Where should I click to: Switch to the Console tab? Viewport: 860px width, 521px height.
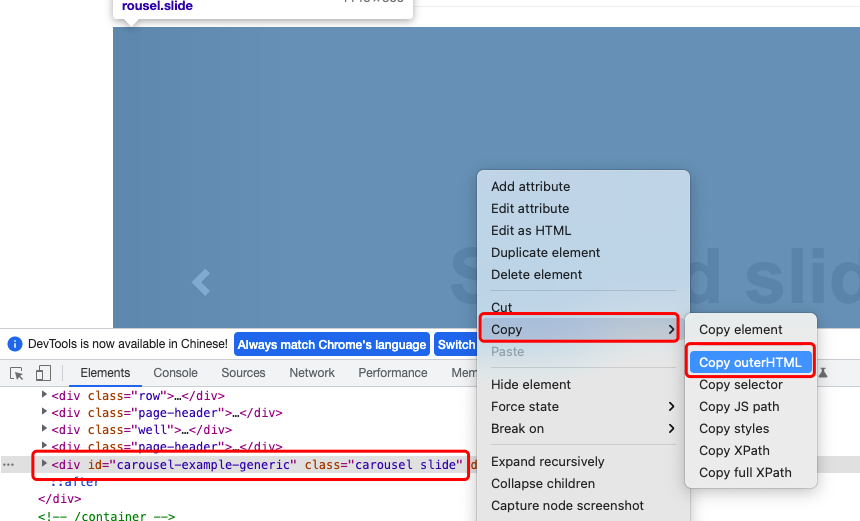175,373
